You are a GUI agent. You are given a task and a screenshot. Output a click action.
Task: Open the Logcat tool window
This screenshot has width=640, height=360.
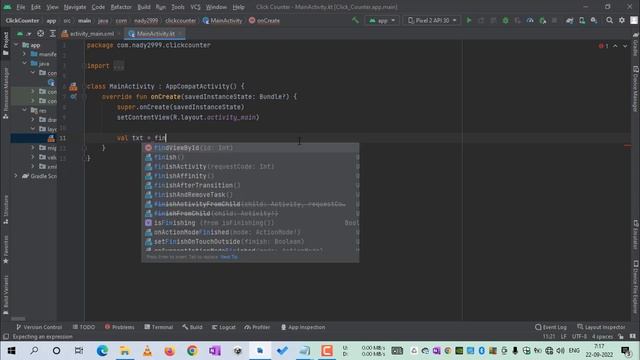tap(224, 327)
